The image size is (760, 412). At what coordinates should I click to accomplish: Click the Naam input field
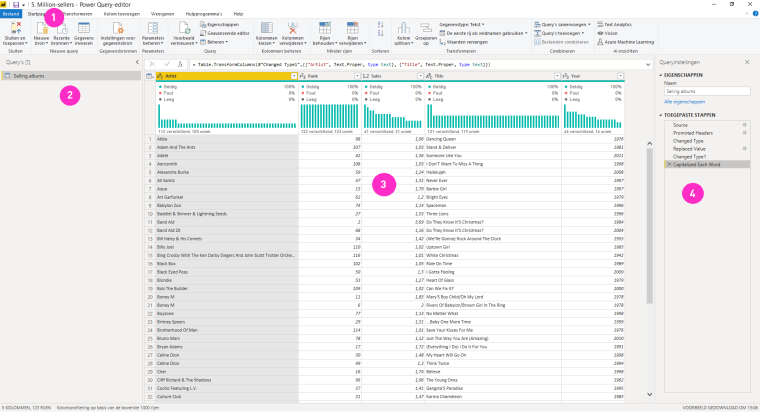click(707, 91)
